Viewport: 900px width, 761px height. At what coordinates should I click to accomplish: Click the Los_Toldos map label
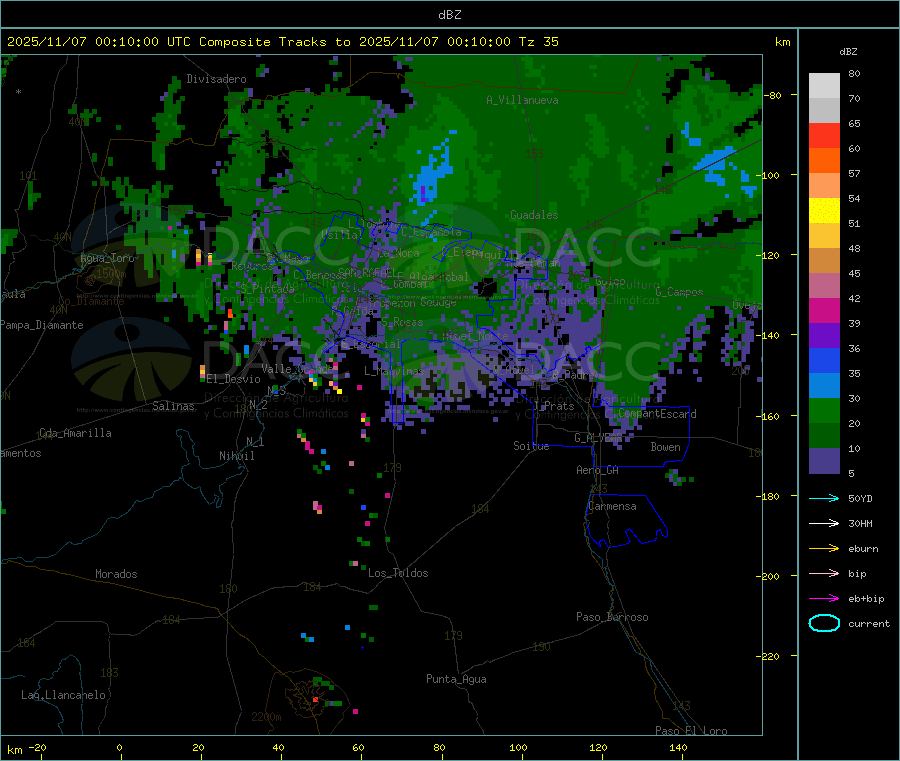pyautogui.click(x=398, y=573)
